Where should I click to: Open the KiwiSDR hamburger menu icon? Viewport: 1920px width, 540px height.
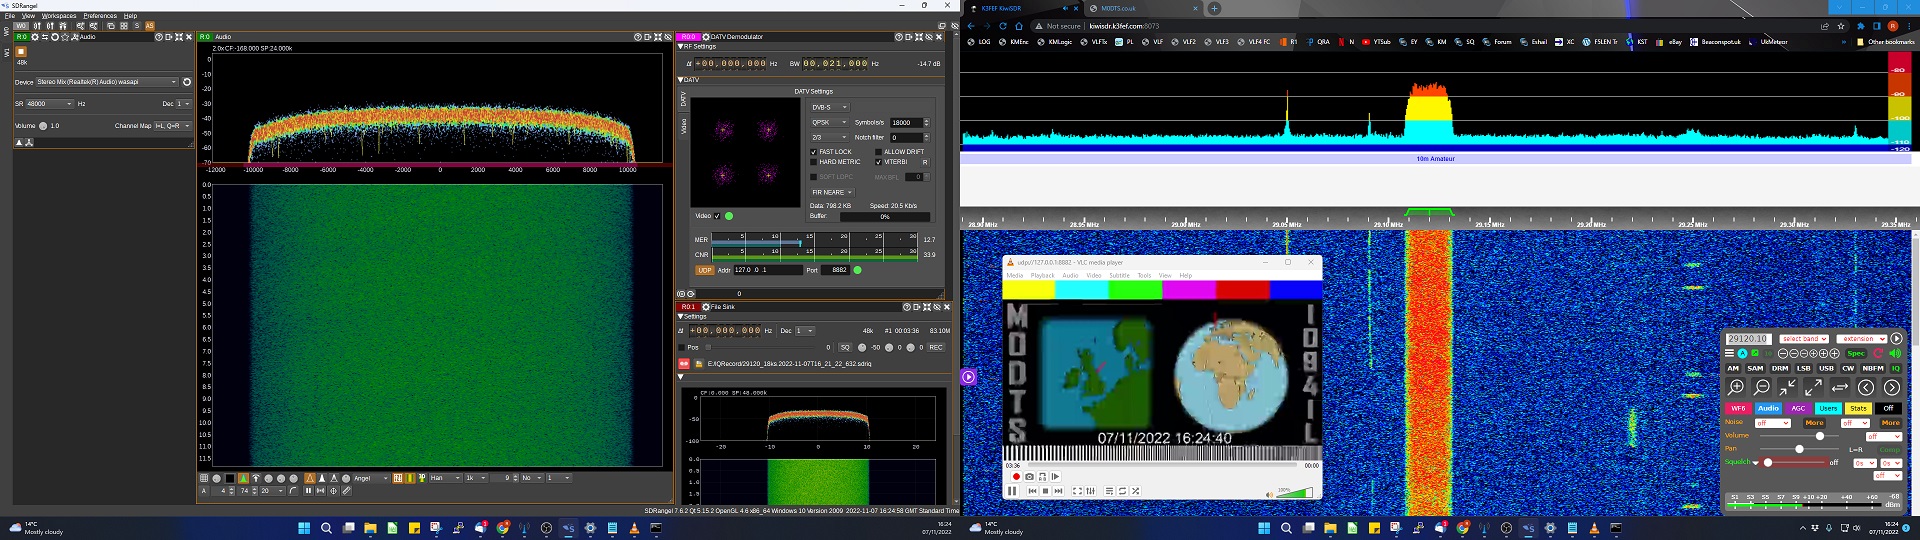click(x=1729, y=353)
